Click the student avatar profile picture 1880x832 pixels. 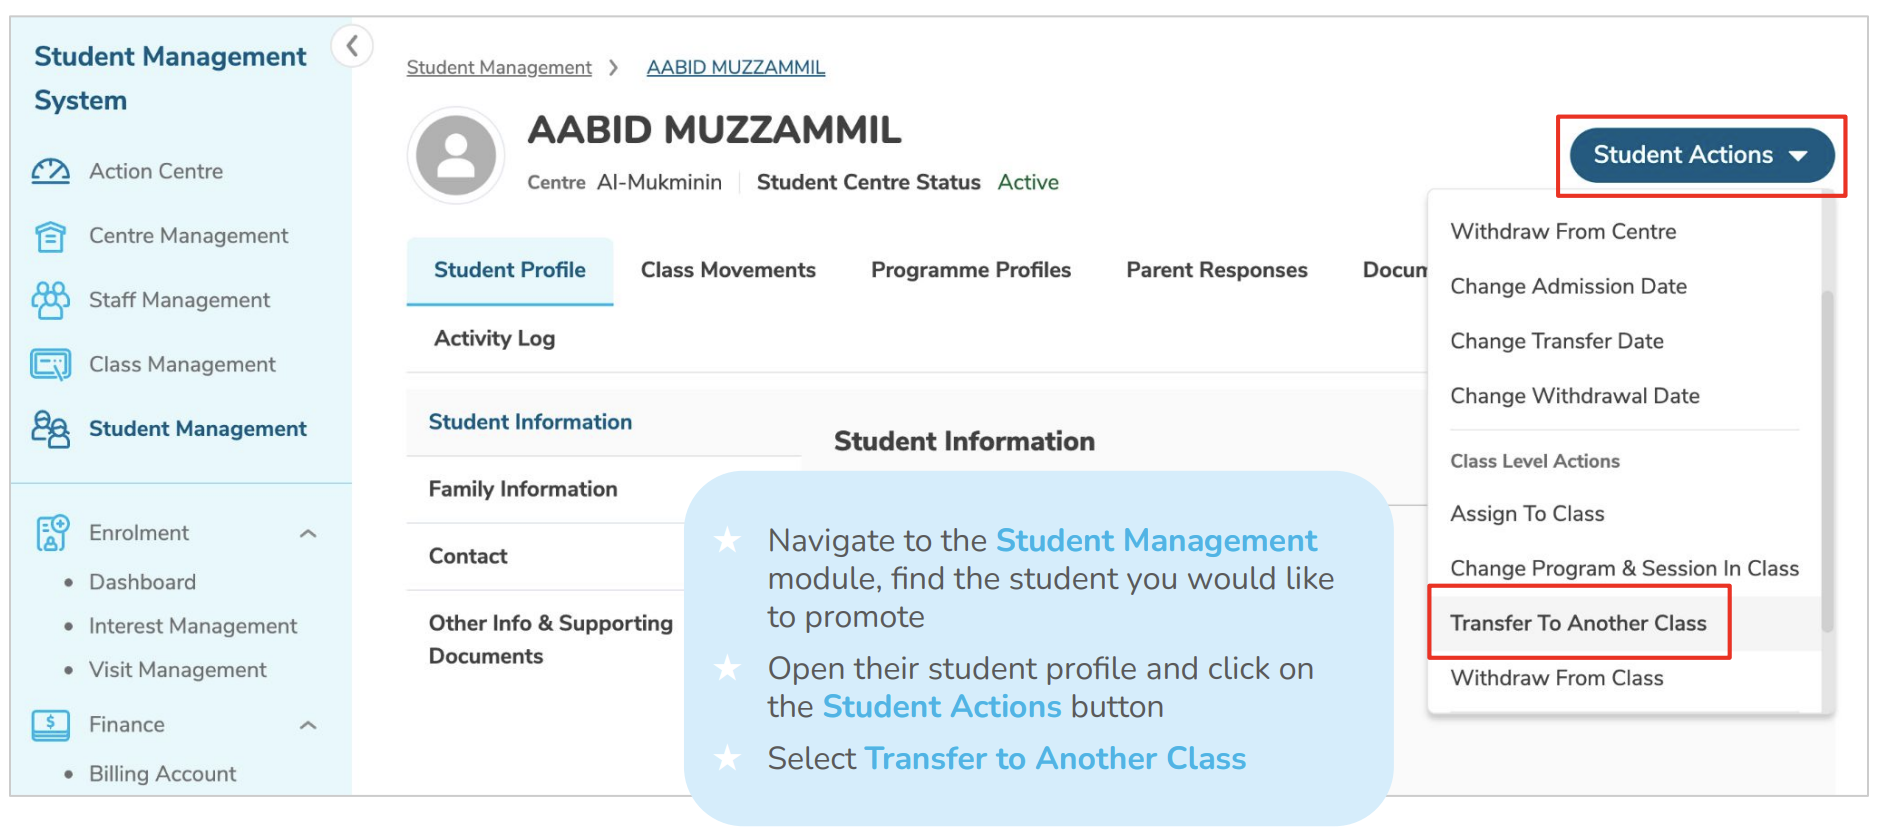click(x=456, y=156)
